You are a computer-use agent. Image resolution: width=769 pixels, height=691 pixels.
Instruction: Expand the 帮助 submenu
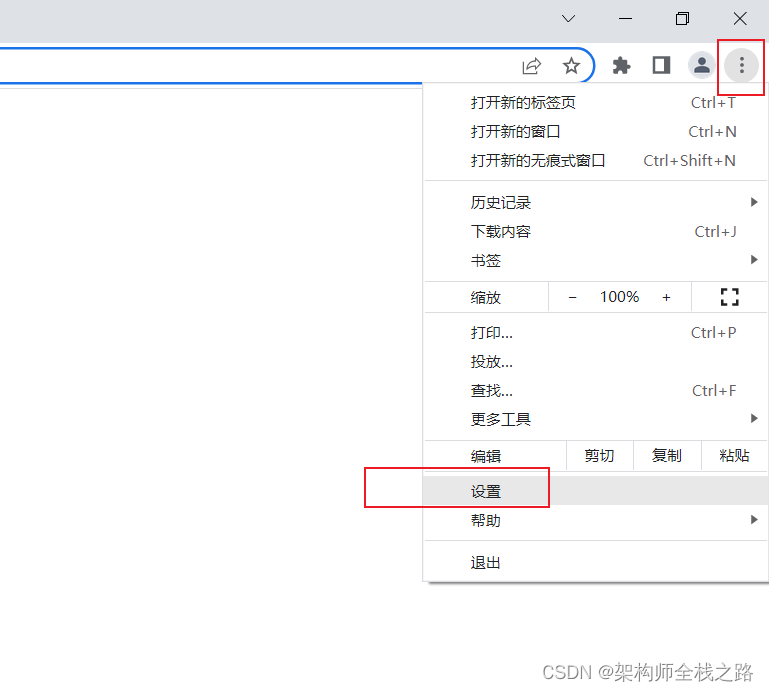pyautogui.click(x=595, y=520)
